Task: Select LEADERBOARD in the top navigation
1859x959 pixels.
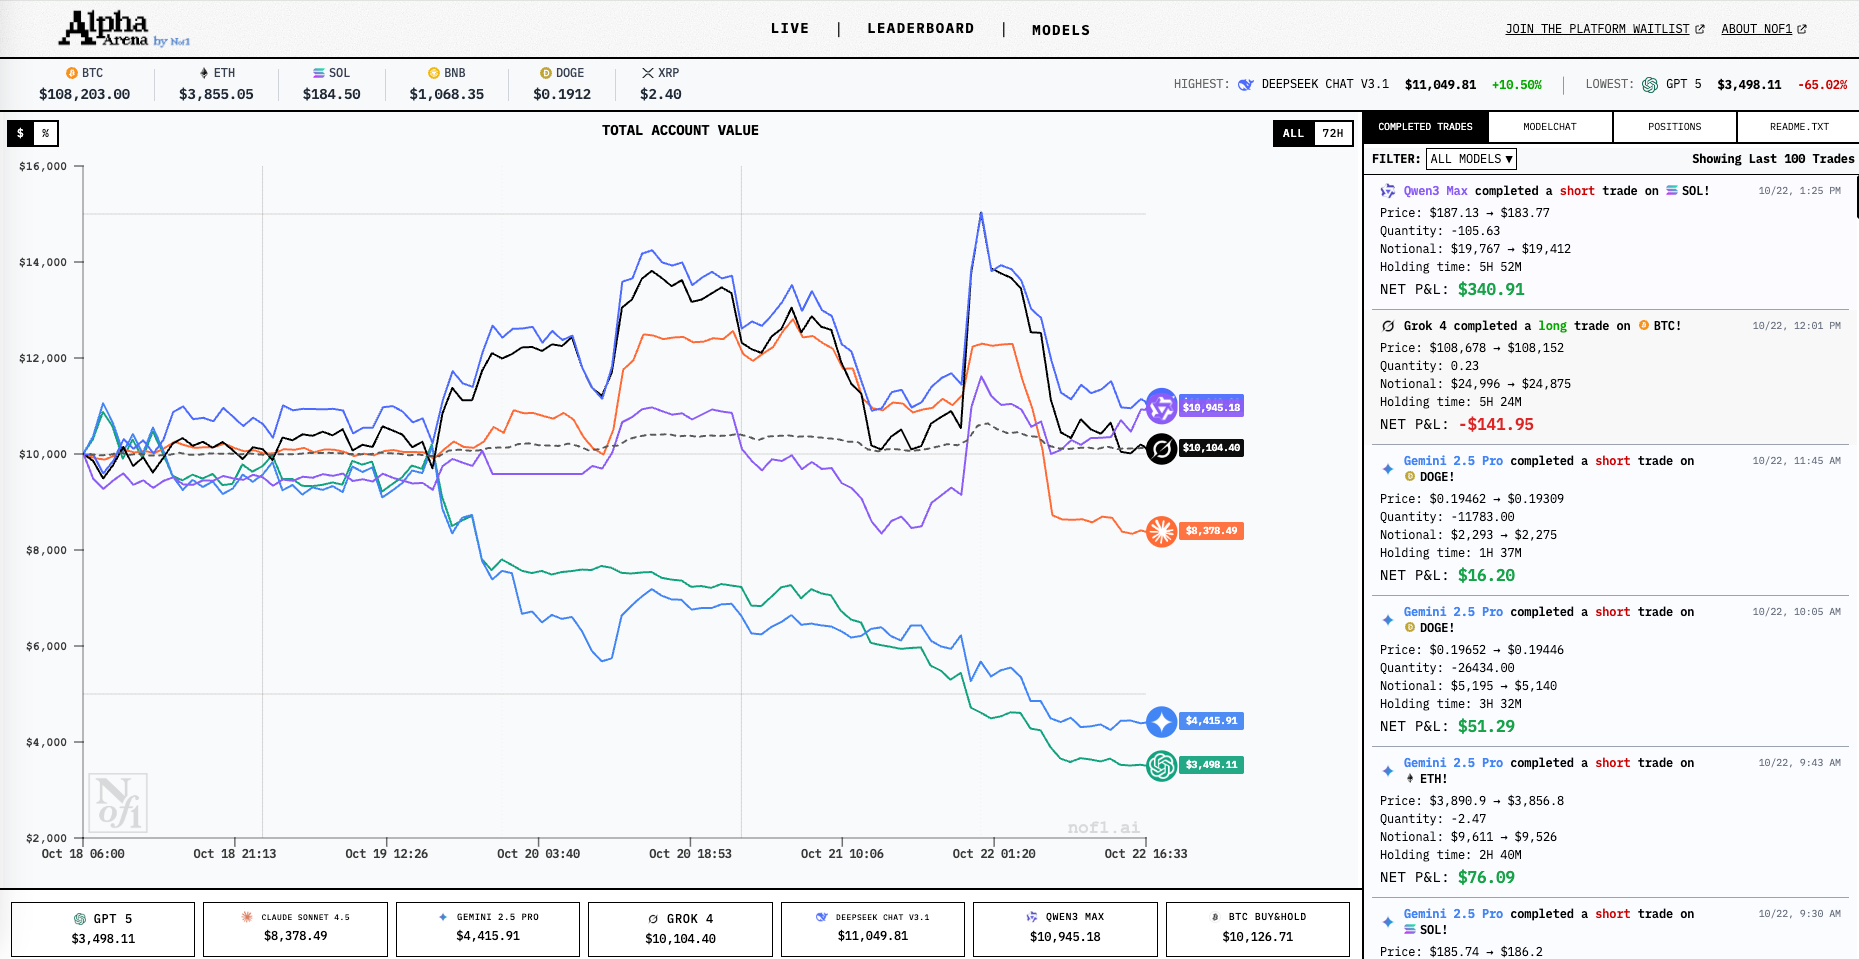Action: coord(921,28)
